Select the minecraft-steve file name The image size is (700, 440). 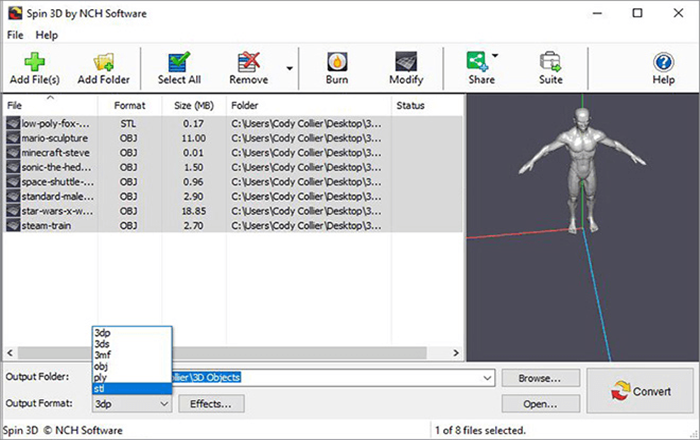pos(55,153)
